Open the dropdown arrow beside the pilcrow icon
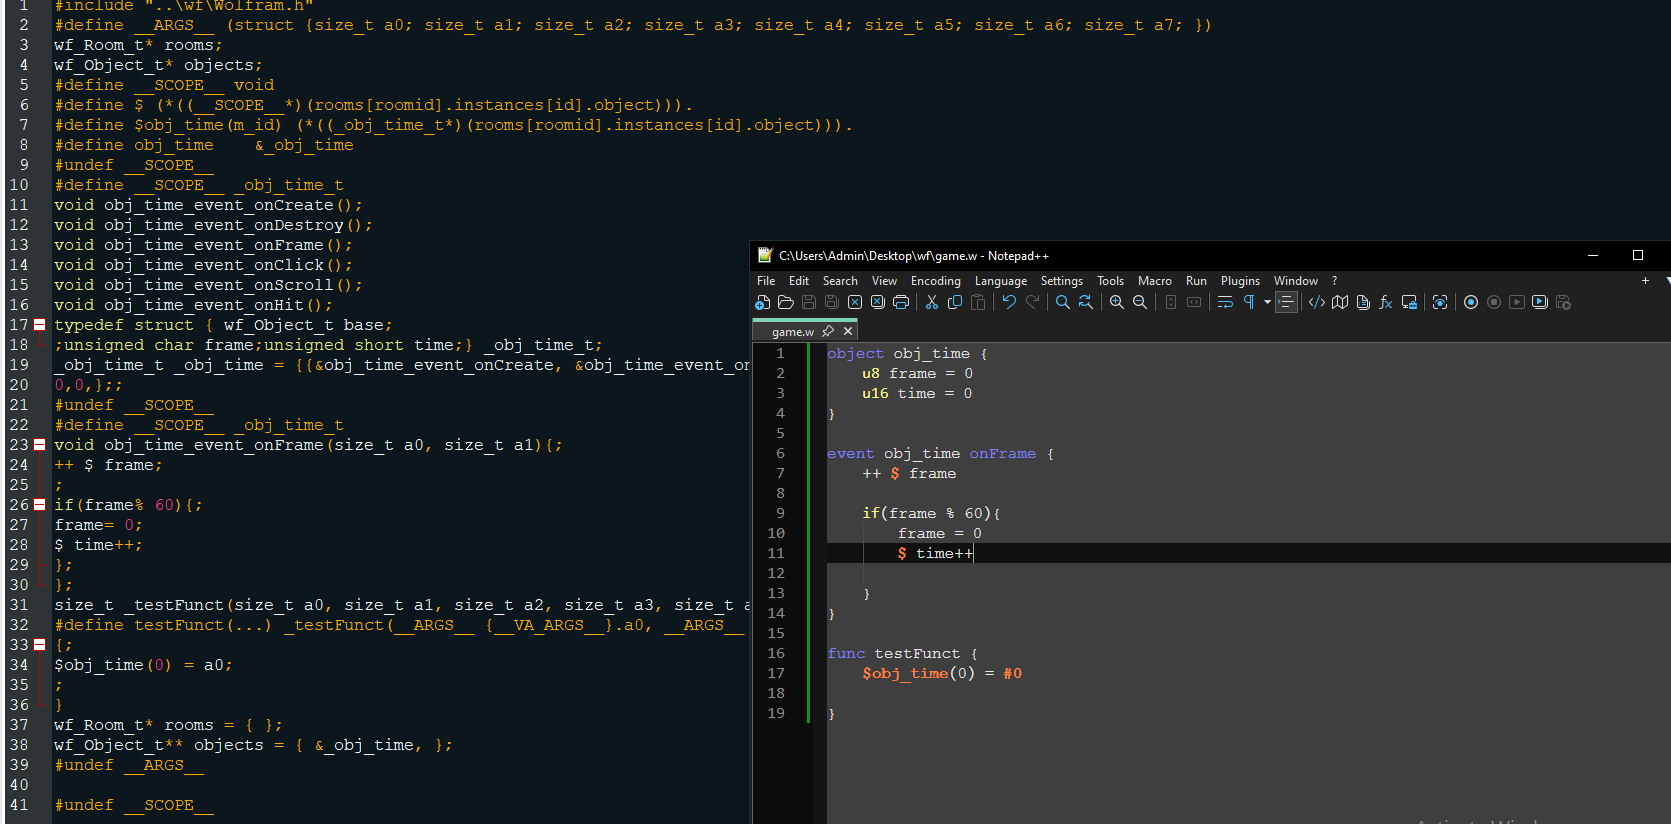Screen dimensions: 1671x824 click(1267, 302)
